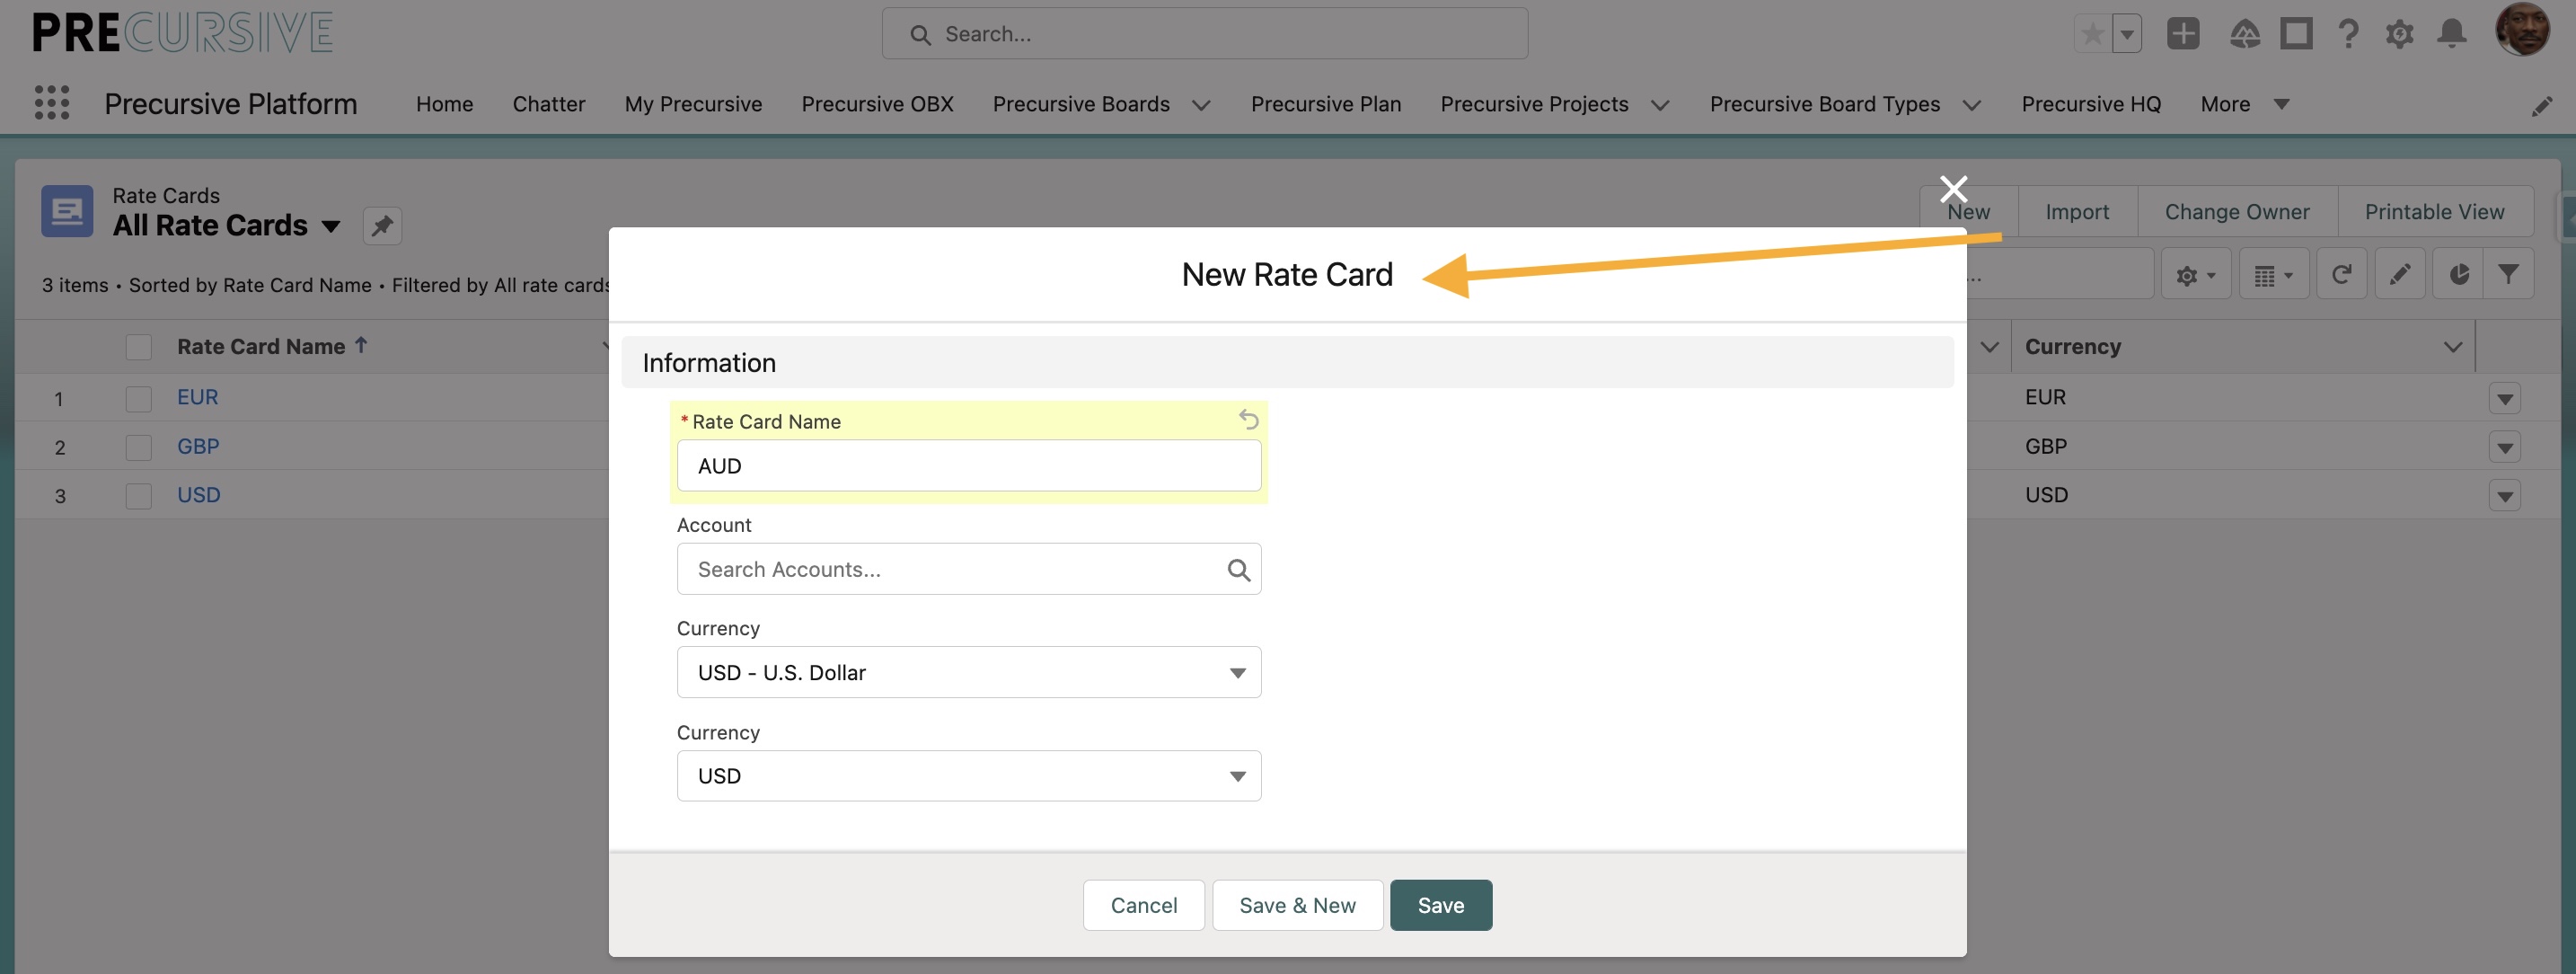The image size is (2576, 974).
Task: Check the EUR row checkbox
Action: point(139,398)
